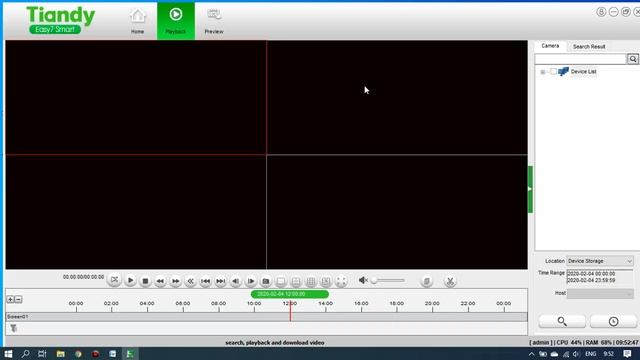Collapse the right panel with green handle
640x360 pixels.
[530, 189]
